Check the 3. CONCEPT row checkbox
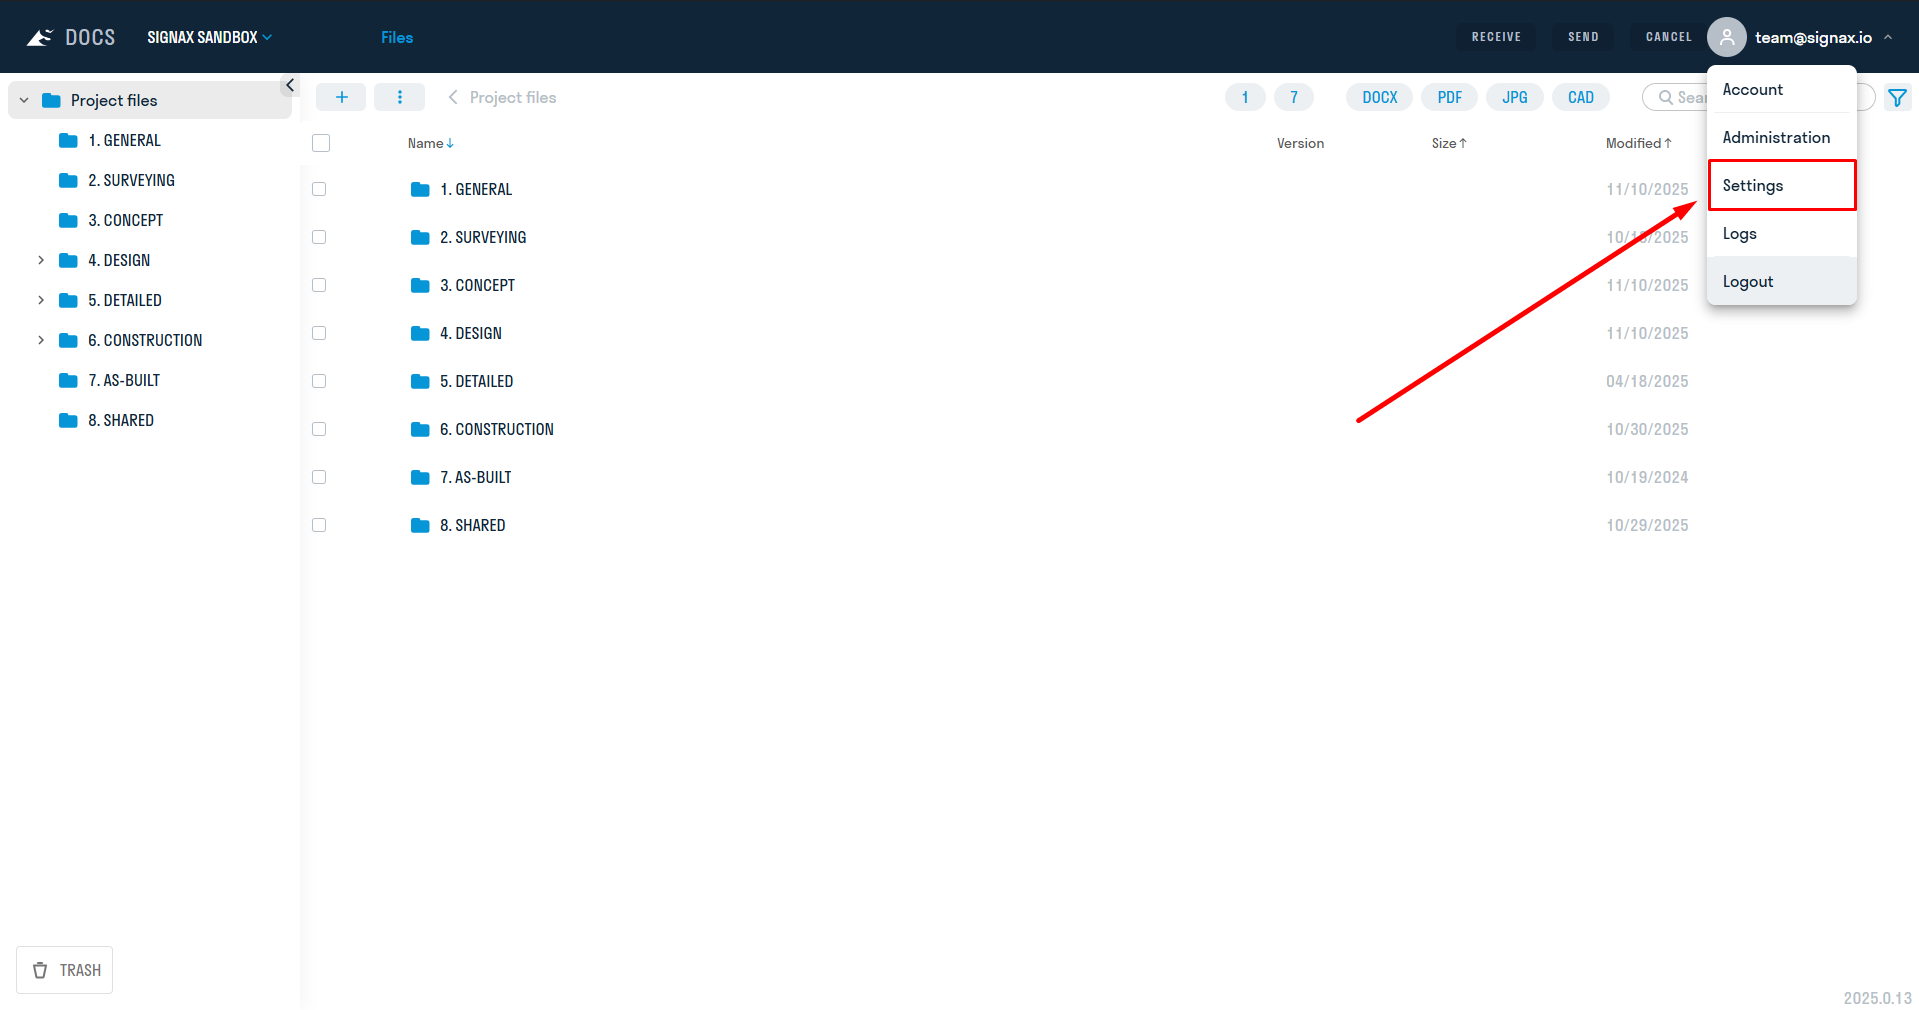 tap(319, 285)
